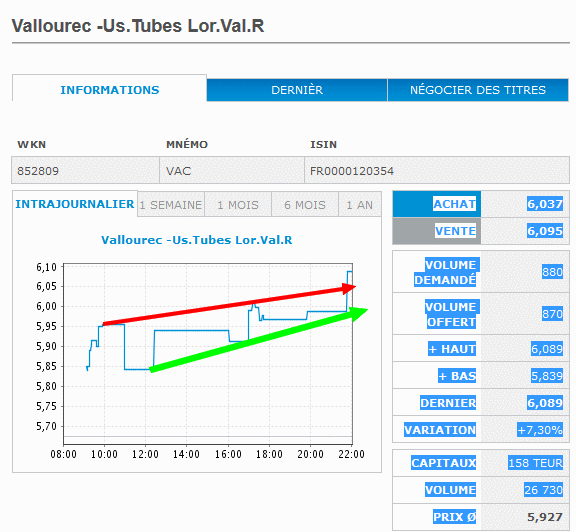576x532 pixels.
Task: Click the volume demandé value 880
Action: [x=552, y=272]
